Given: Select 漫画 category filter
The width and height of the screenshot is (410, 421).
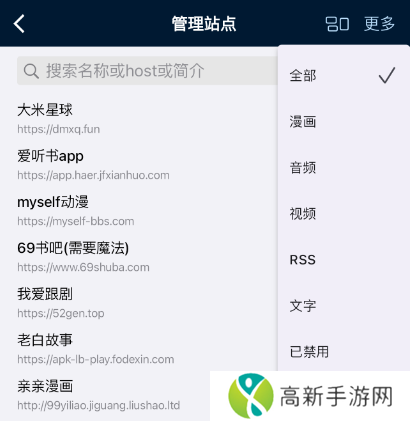Looking at the screenshot, I should coord(343,122).
